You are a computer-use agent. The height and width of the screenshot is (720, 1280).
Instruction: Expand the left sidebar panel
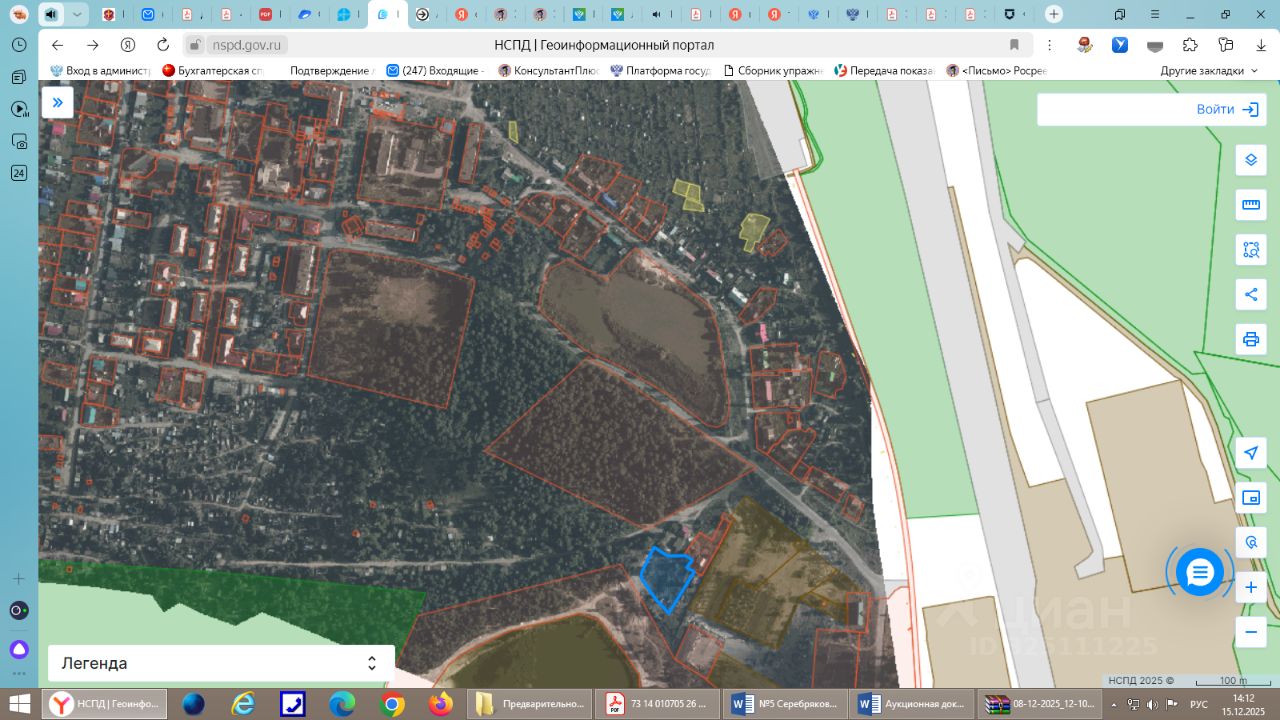pyautogui.click(x=58, y=102)
